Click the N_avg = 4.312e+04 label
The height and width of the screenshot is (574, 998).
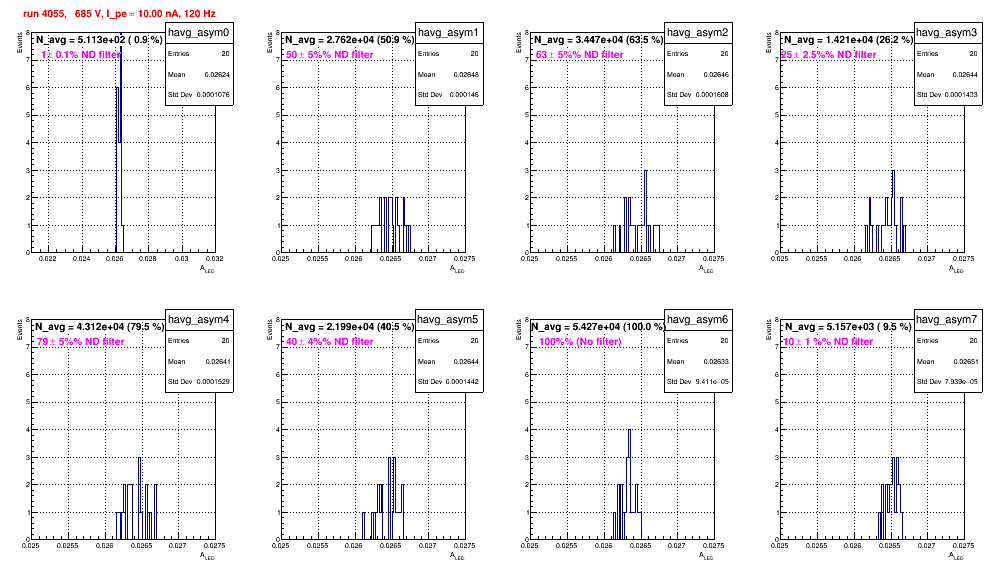[x=99, y=326]
